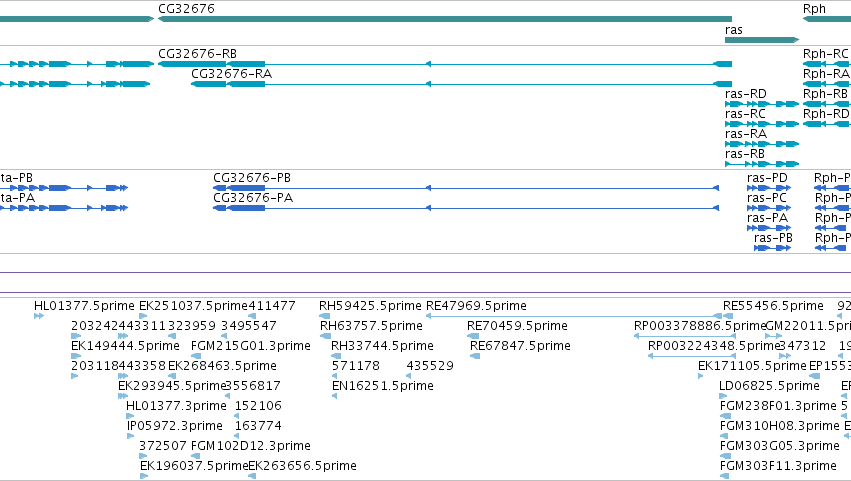Select EST FGM303G05.3prime
The image size is (851, 481).
coord(779,446)
